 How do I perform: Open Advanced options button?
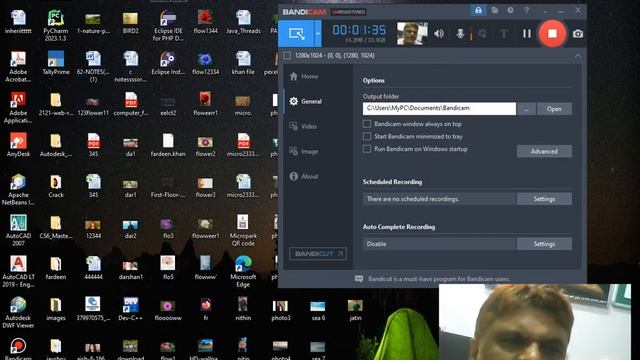click(544, 151)
